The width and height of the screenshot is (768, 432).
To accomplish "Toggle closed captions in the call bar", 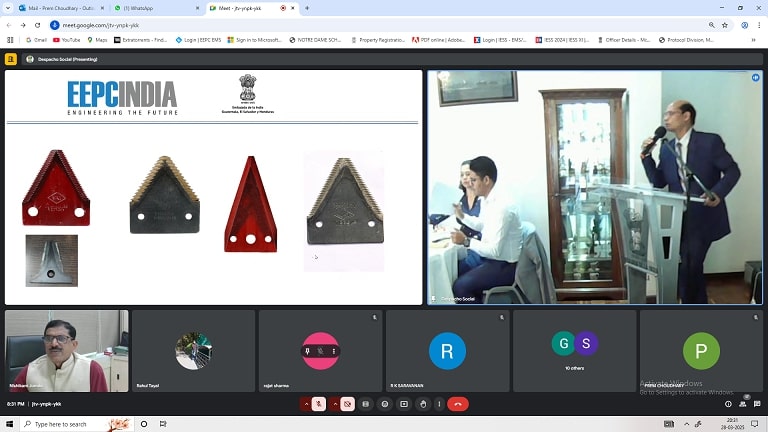I will coord(366,404).
